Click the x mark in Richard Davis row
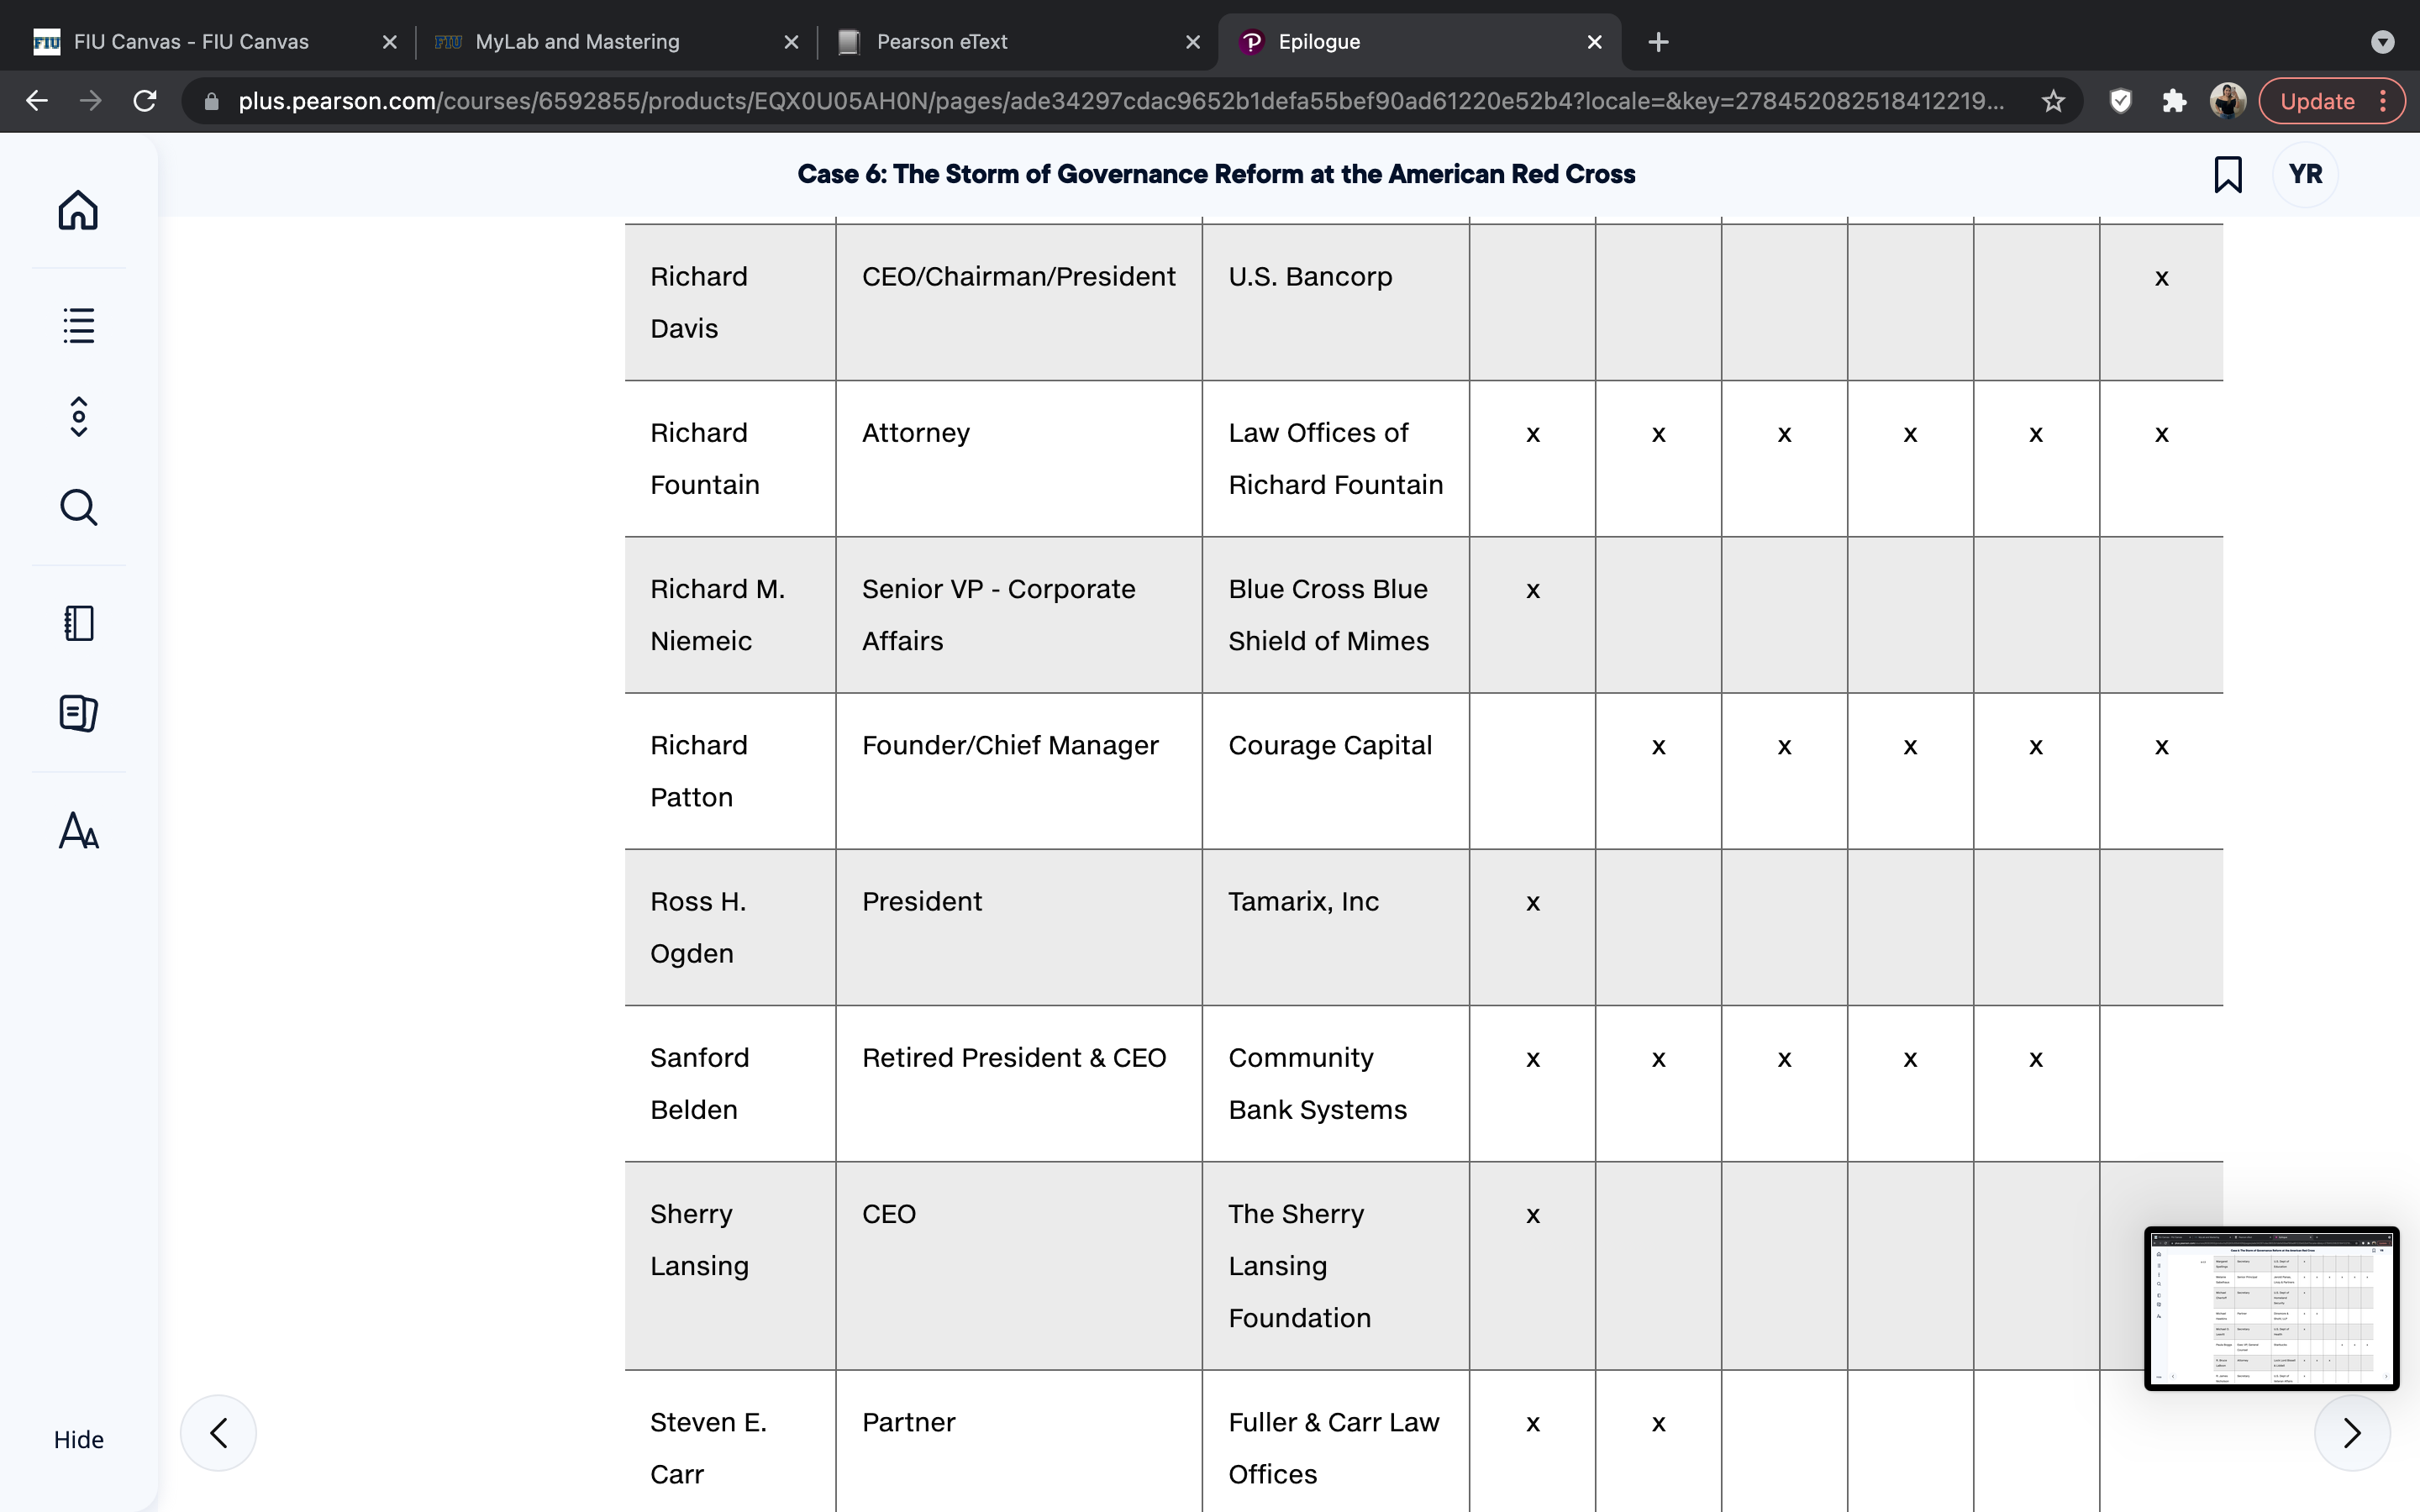Viewport: 2420px width, 1512px height. point(2161,278)
